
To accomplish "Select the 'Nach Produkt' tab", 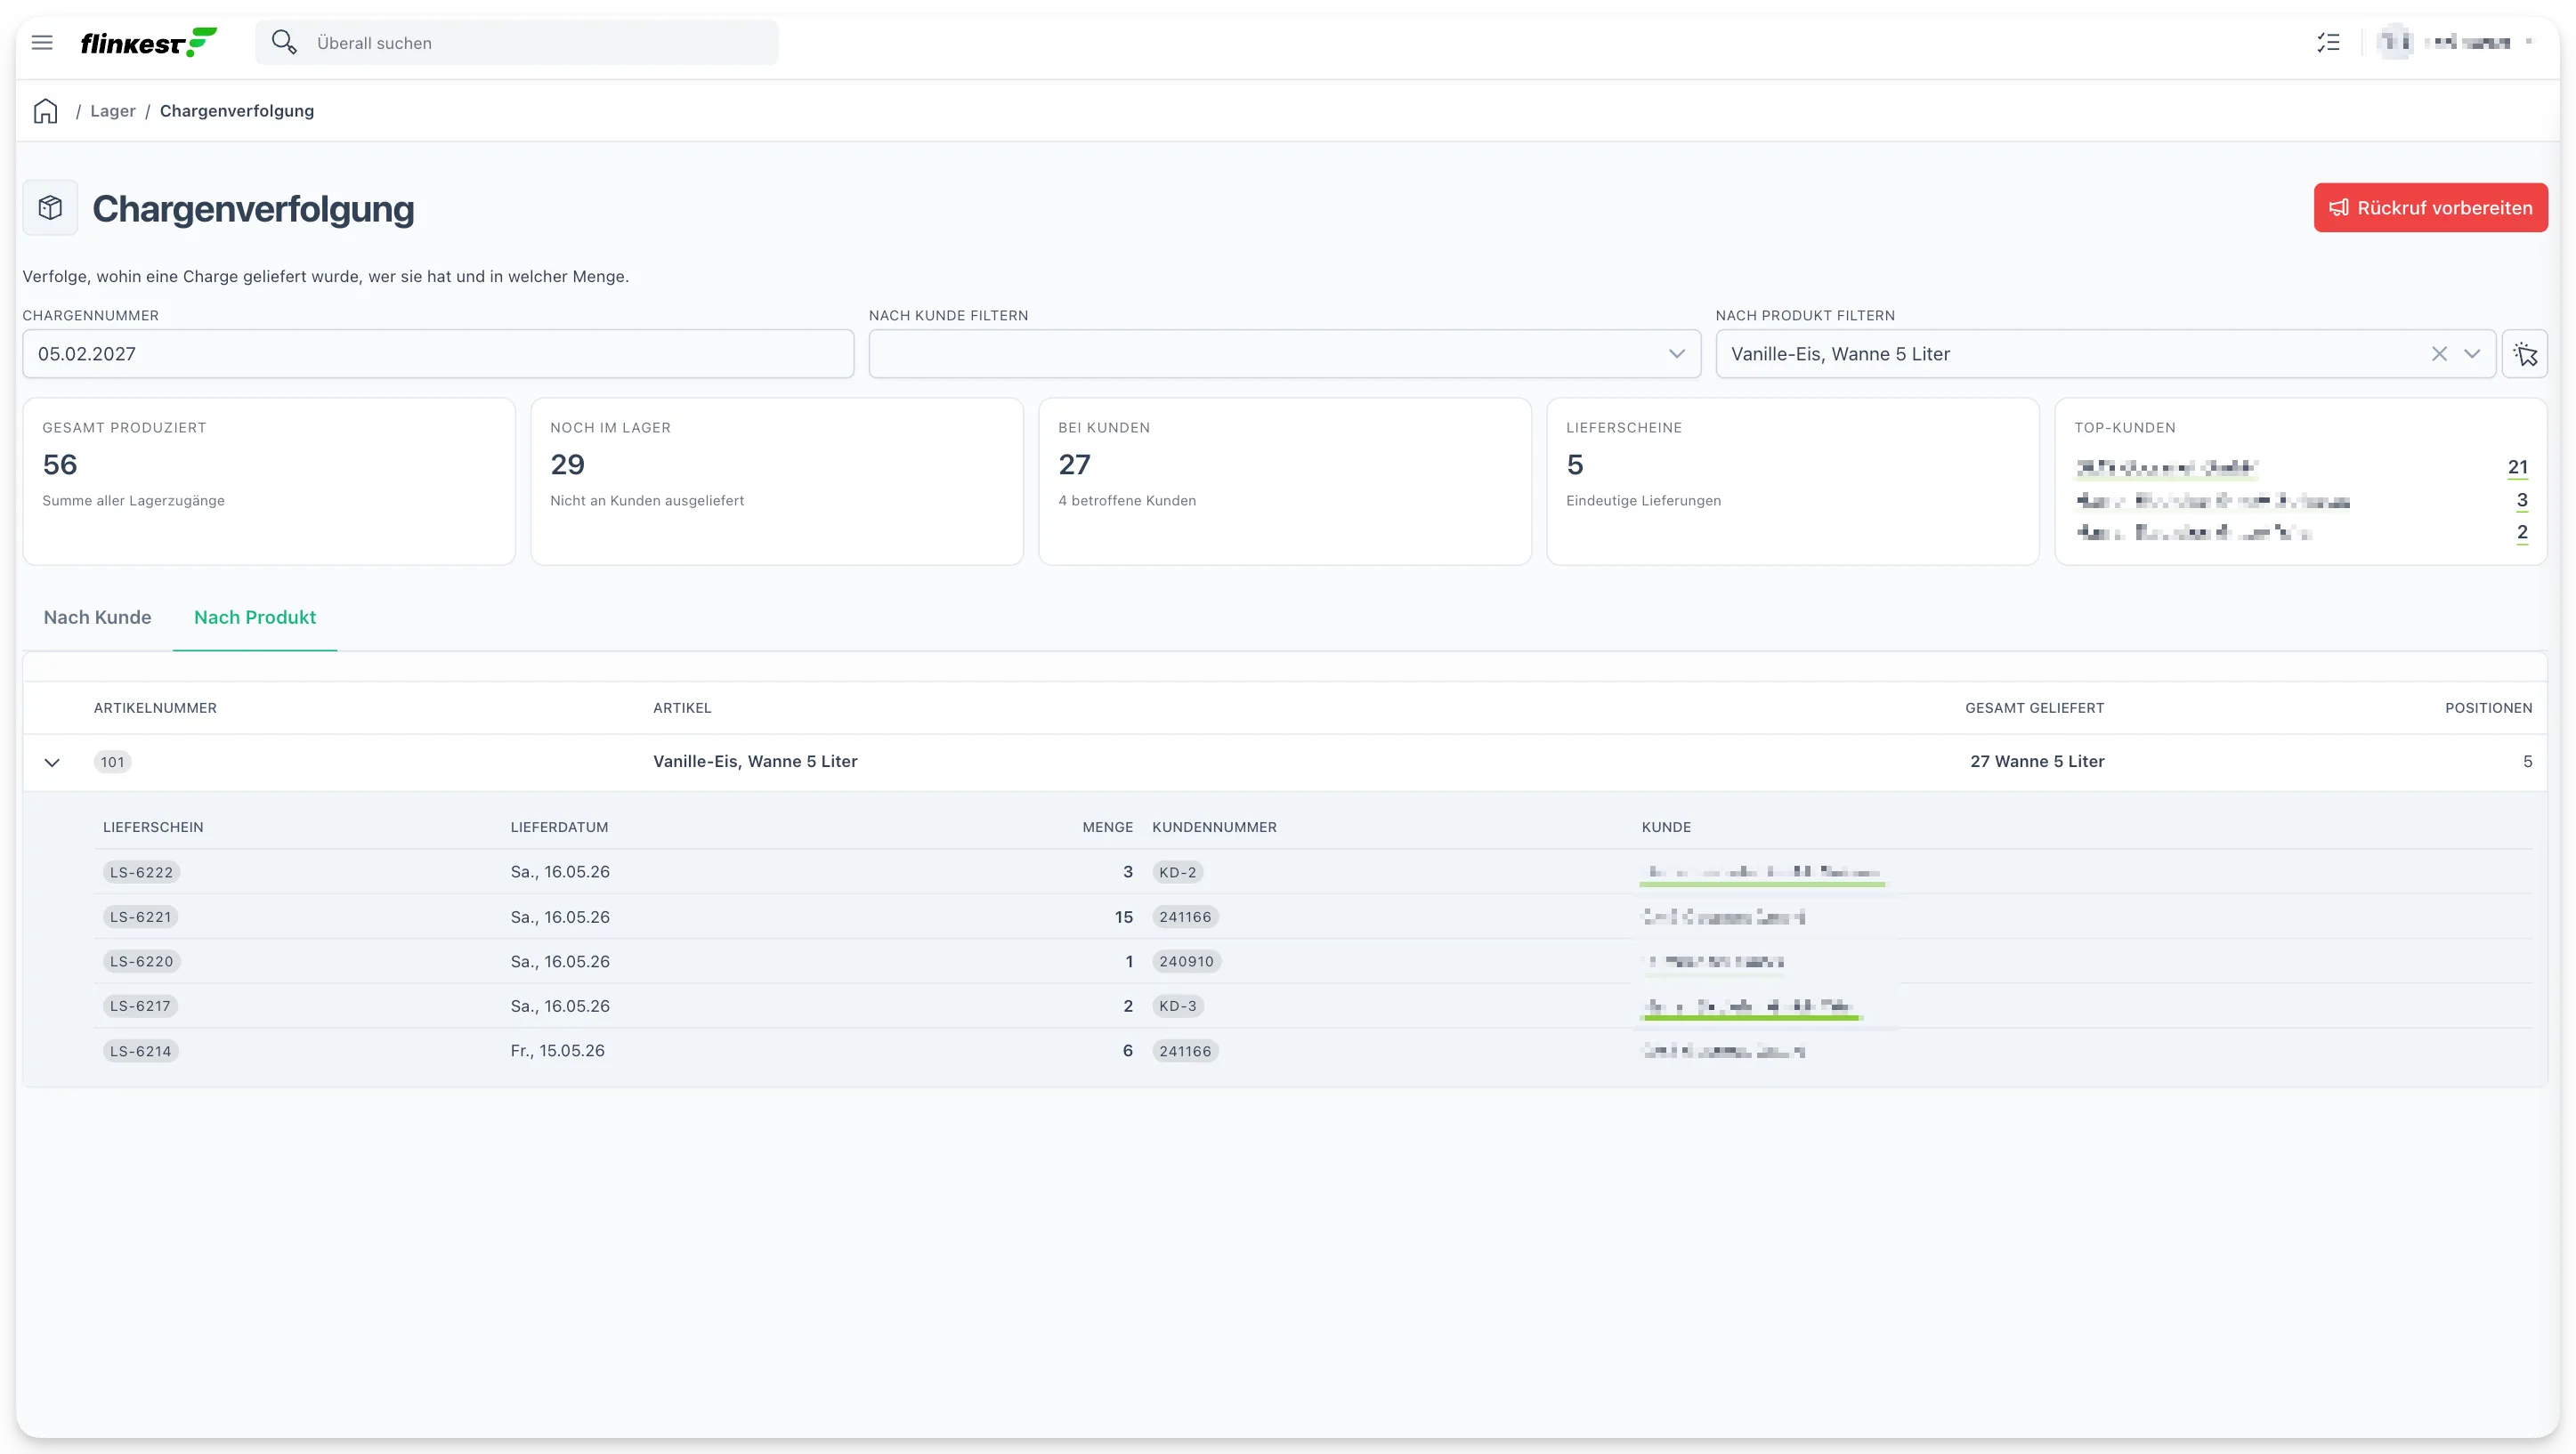I will 255,618.
